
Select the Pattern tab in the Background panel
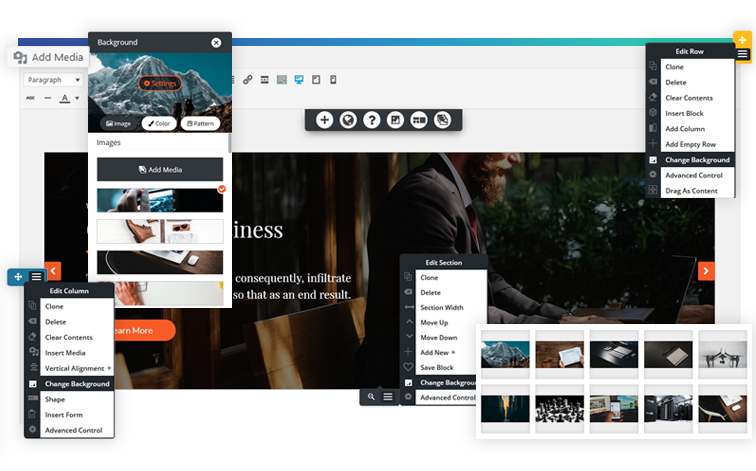201,123
